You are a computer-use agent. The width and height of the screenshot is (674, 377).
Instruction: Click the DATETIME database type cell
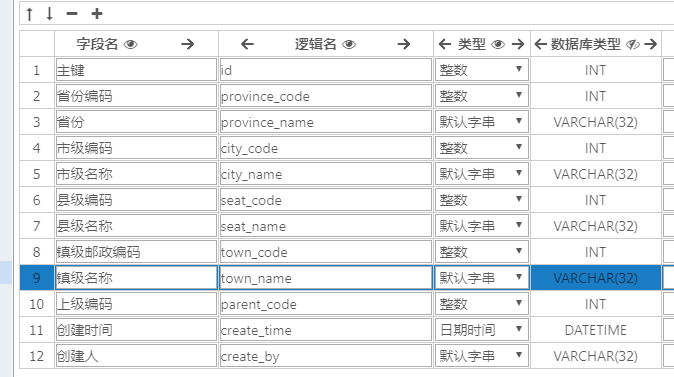click(x=596, y=330)
